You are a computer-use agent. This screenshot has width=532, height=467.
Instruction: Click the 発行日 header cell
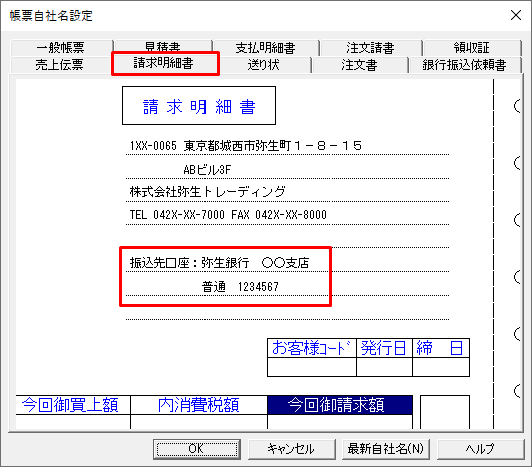pyautogui.click(x=384, y=348)
